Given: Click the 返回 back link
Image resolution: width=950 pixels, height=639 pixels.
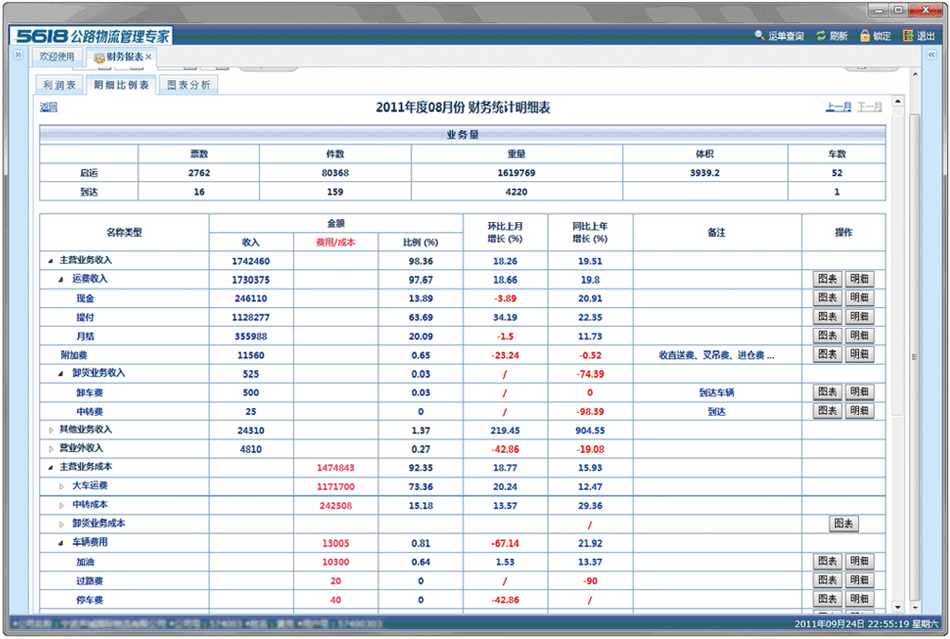Looking at the screenshot, I should tap(48, 107).
